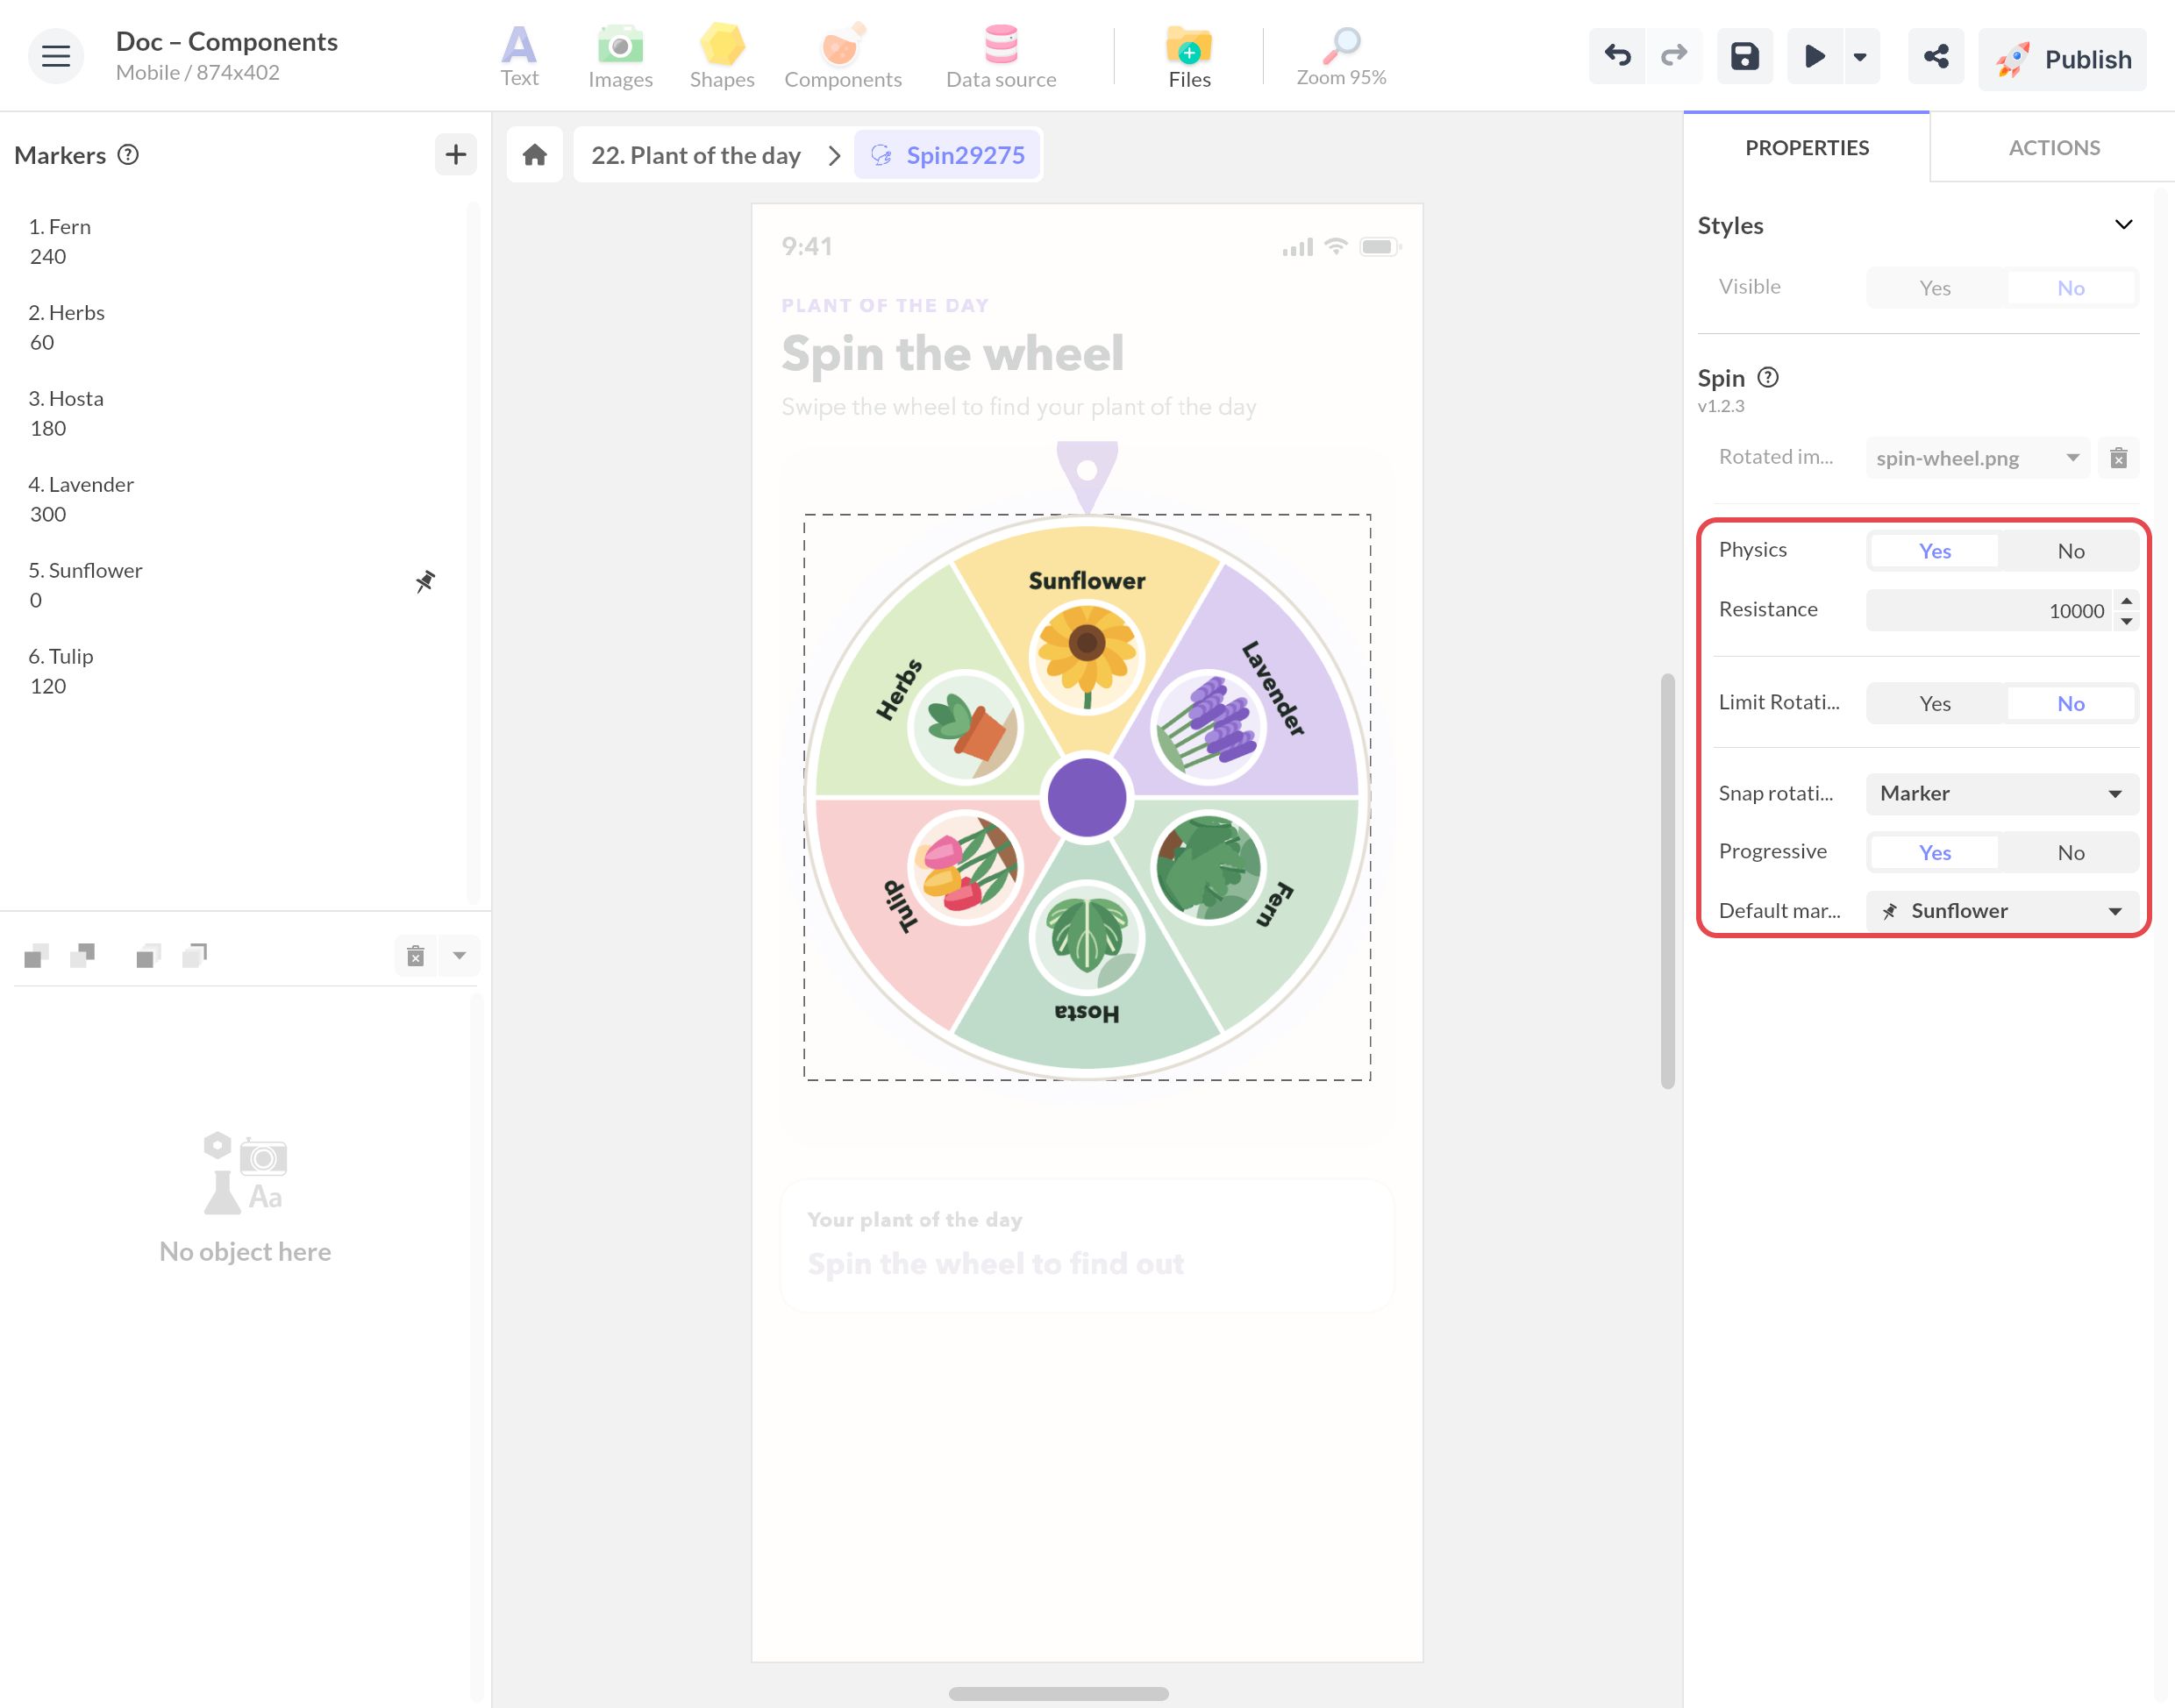Viewport: 2175px width, 1708px height.
Task: Open Markers help icon
Action: click(x=128, y=154)
